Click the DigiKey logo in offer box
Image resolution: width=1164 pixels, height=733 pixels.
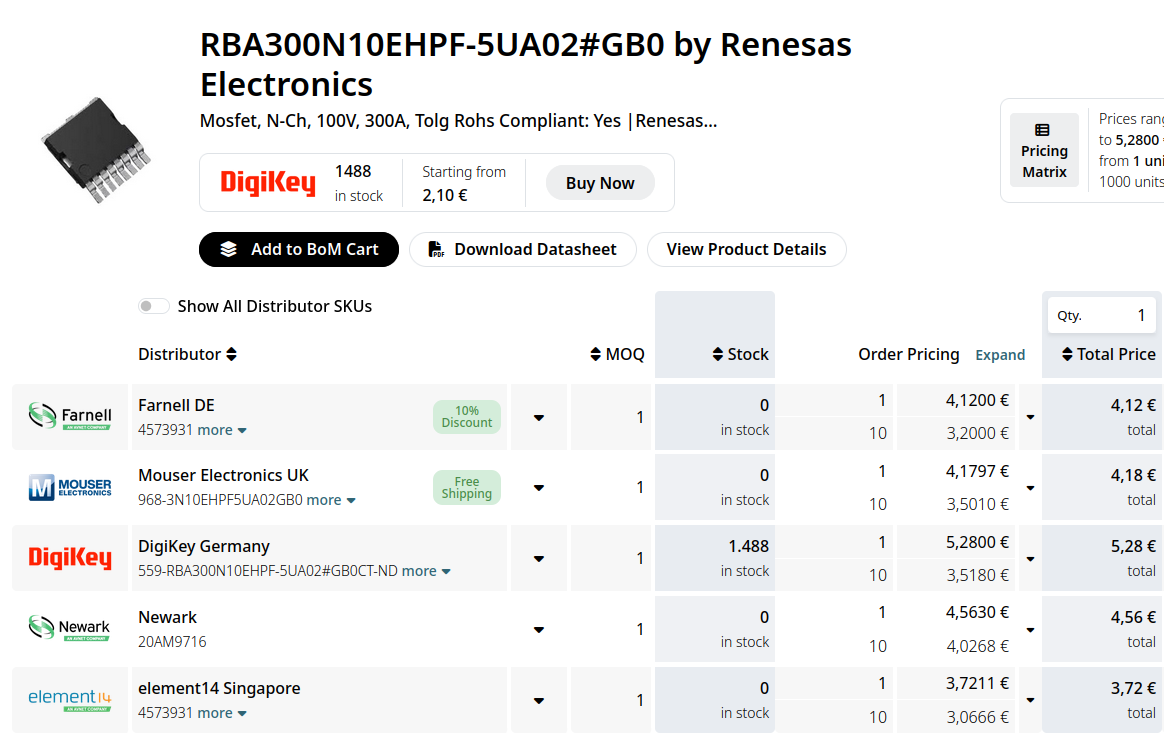[268, 183]
